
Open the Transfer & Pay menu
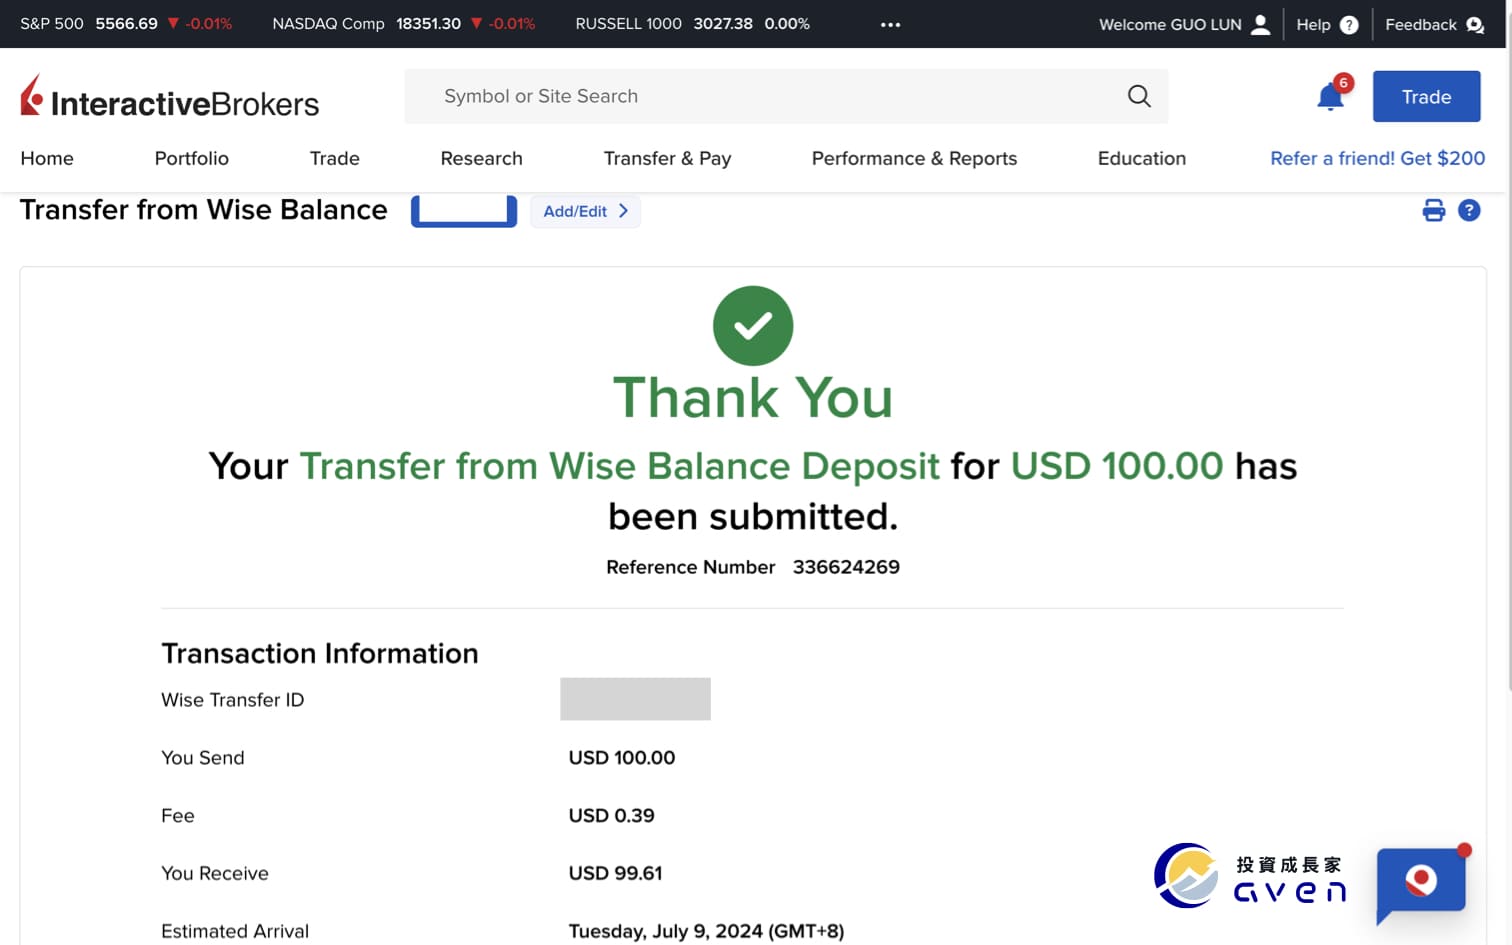click(667, 158)
